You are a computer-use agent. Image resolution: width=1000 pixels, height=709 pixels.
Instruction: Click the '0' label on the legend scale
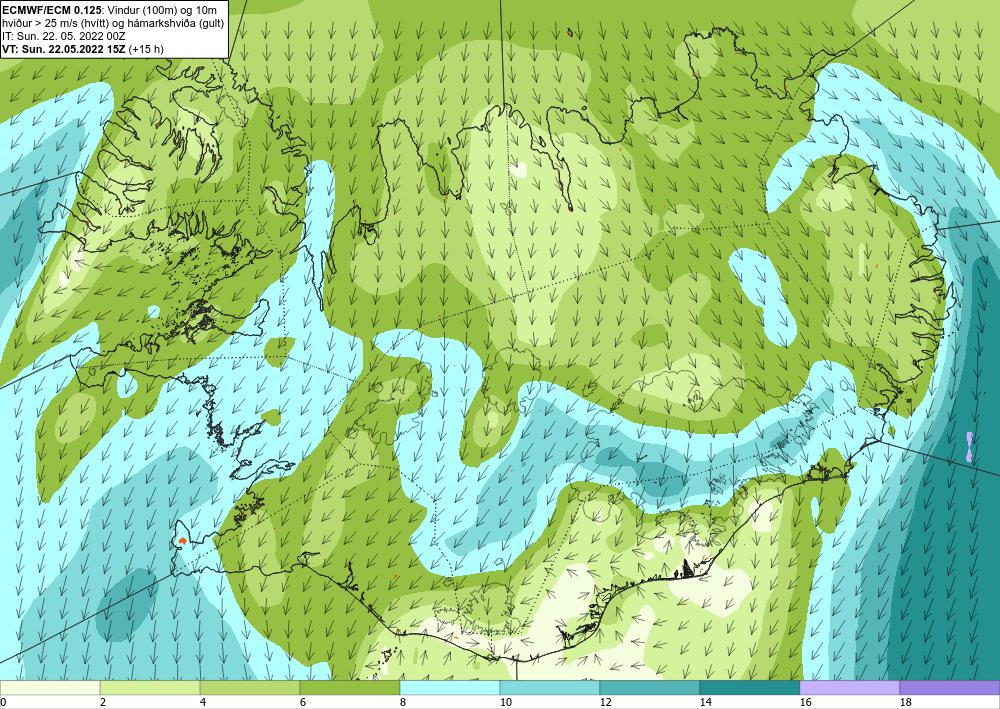coord(3,703)
